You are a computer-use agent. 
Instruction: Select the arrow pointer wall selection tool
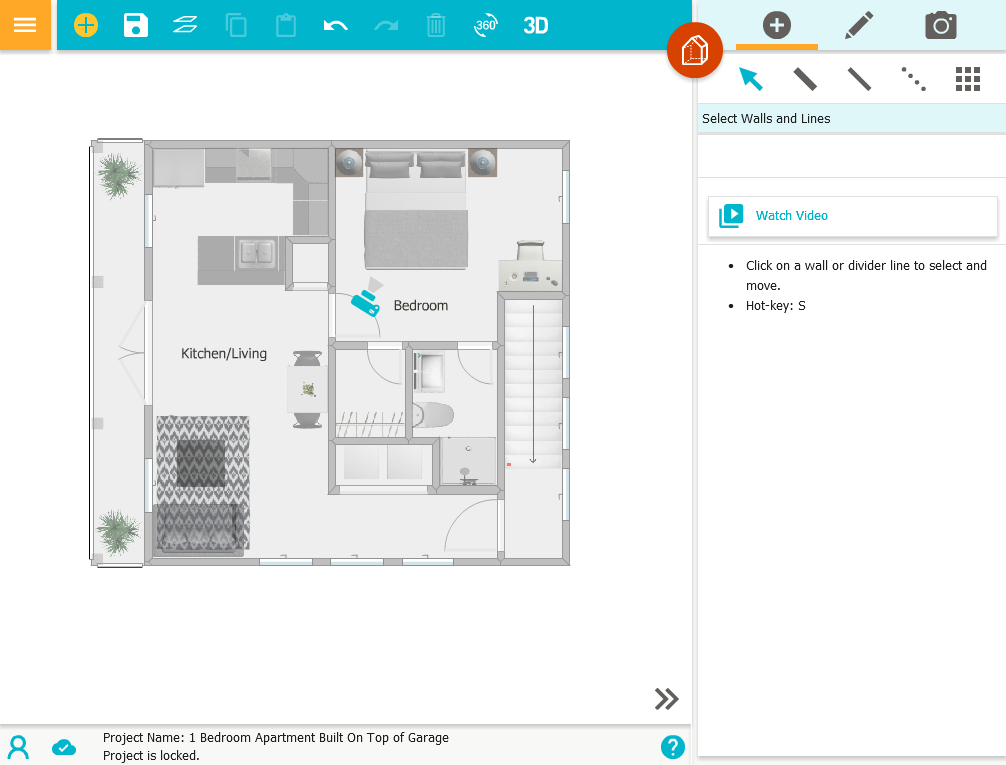click(x=750, y=79)
